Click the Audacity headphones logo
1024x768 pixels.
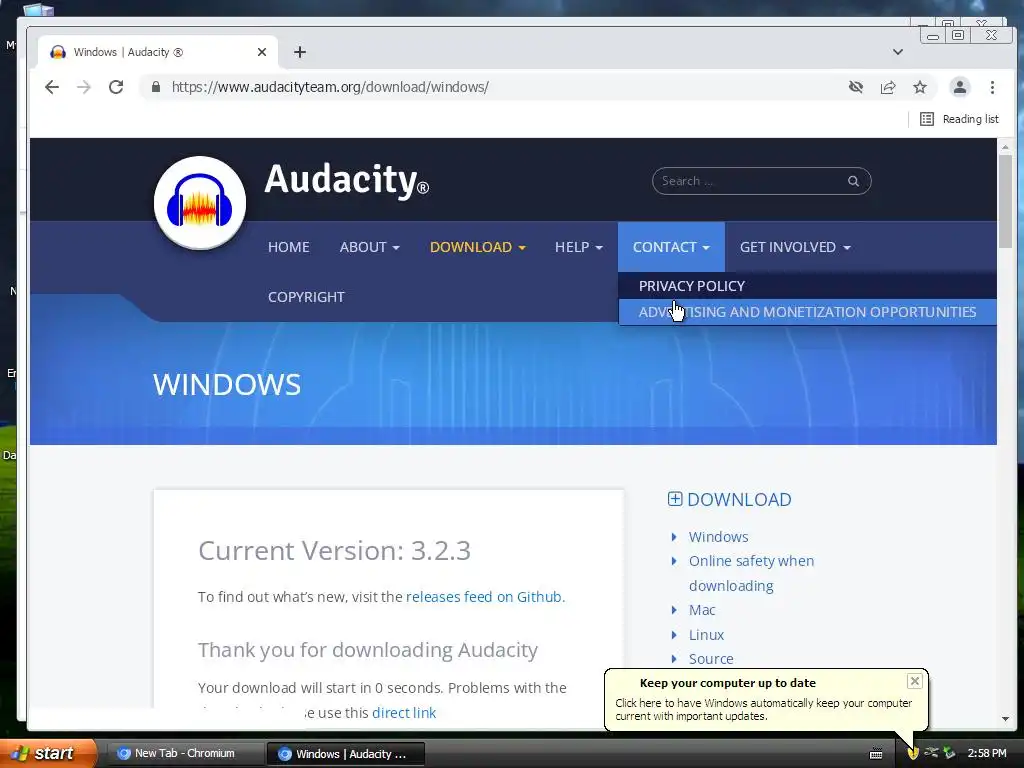[x=200, y=203]
